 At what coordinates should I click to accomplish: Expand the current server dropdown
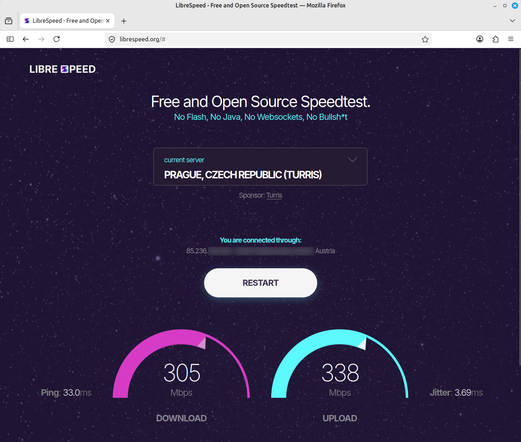tap(260, 167)
